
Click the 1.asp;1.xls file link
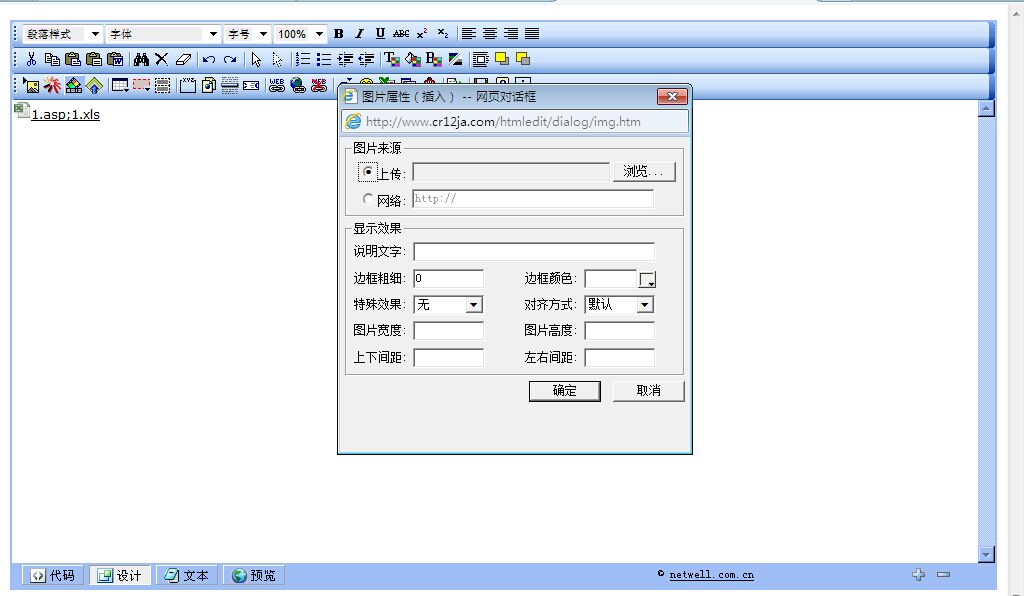click(x=65, y=115)
